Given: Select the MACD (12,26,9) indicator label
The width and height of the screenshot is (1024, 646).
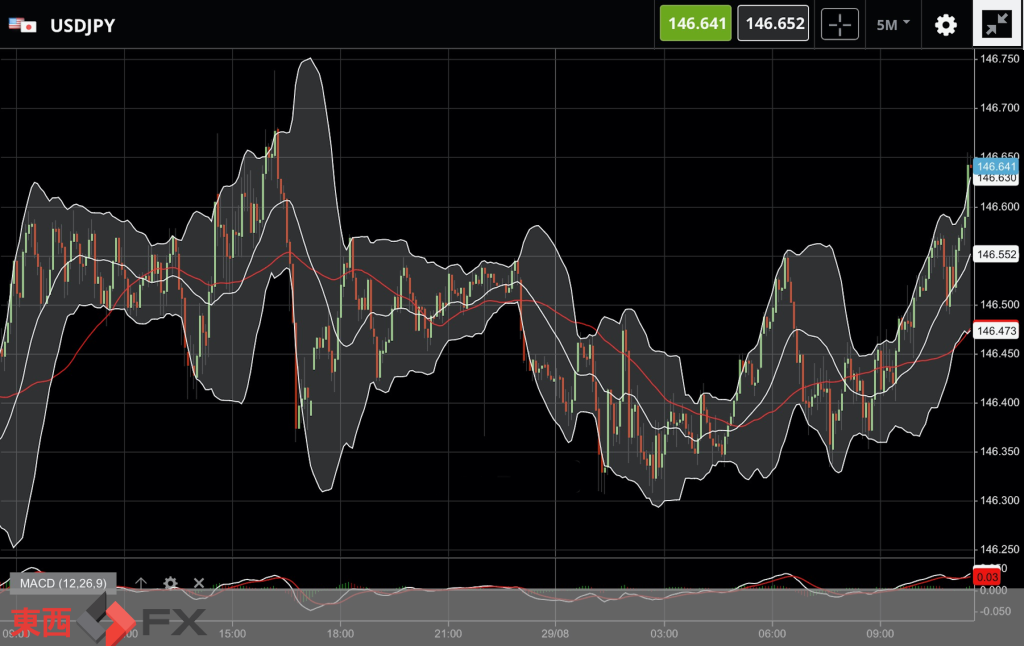Looking at the screenshot, I should (x=62, y=583).
